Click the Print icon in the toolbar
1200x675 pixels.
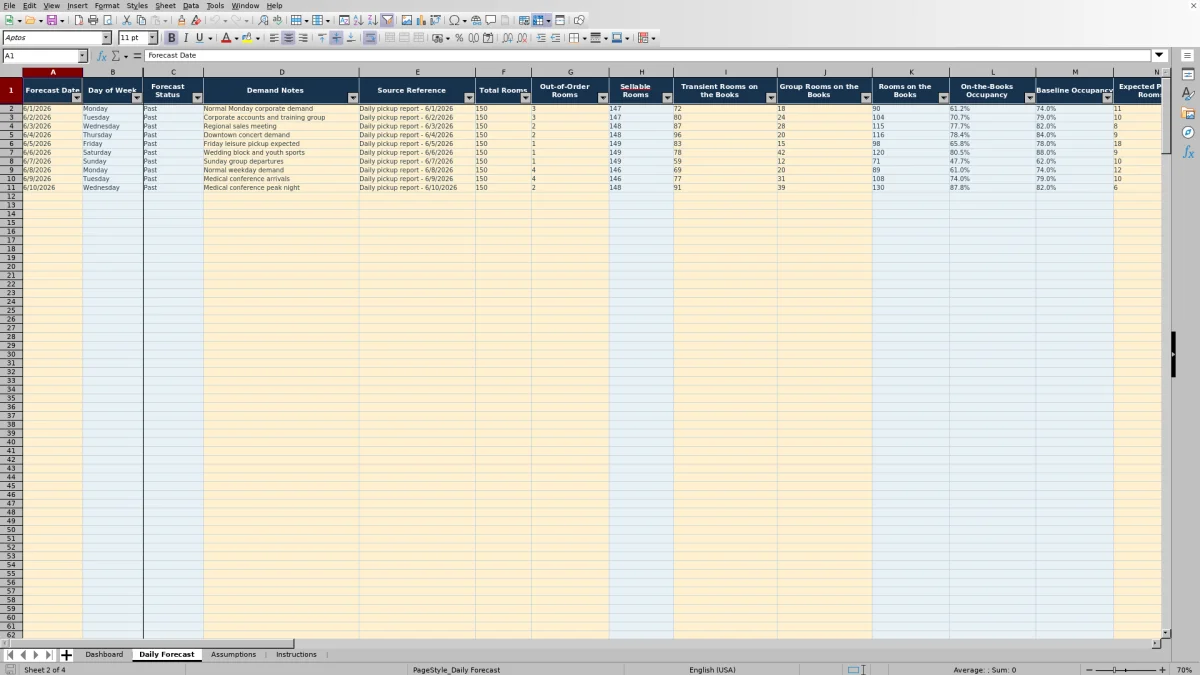(x=93, y=20)
